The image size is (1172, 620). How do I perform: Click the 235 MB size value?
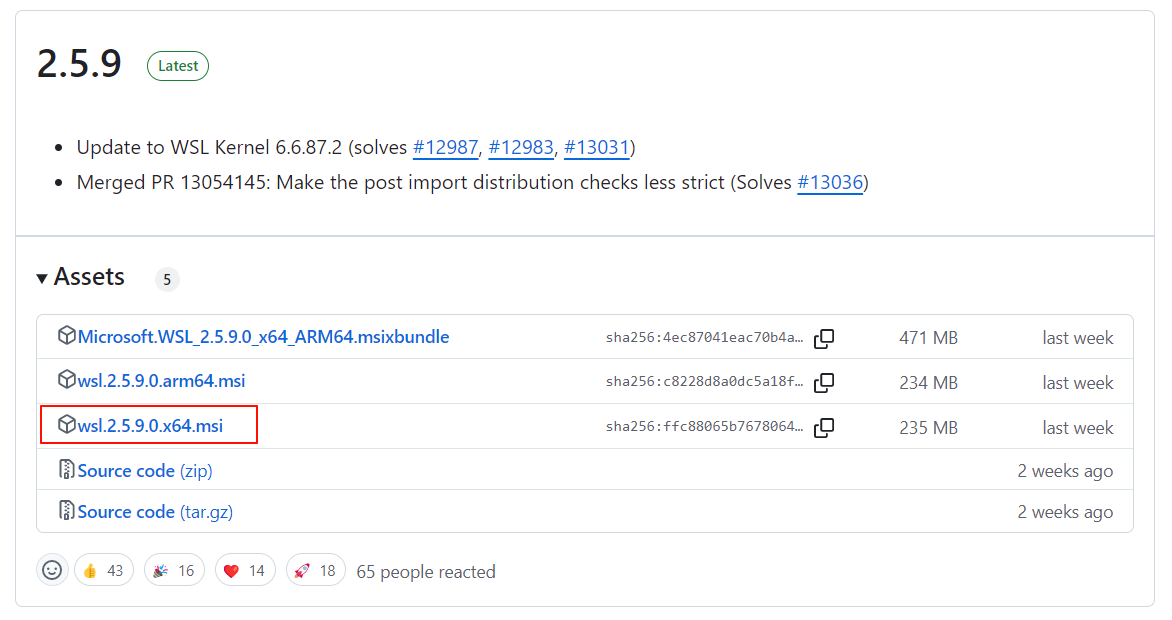click(x=928, y=428)
